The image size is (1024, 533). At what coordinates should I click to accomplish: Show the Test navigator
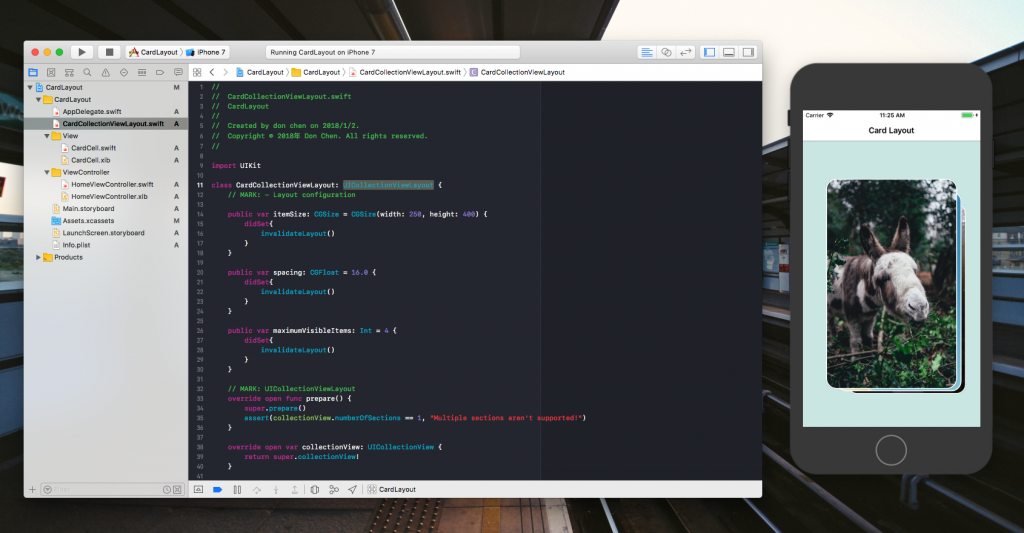pos(123,73)
